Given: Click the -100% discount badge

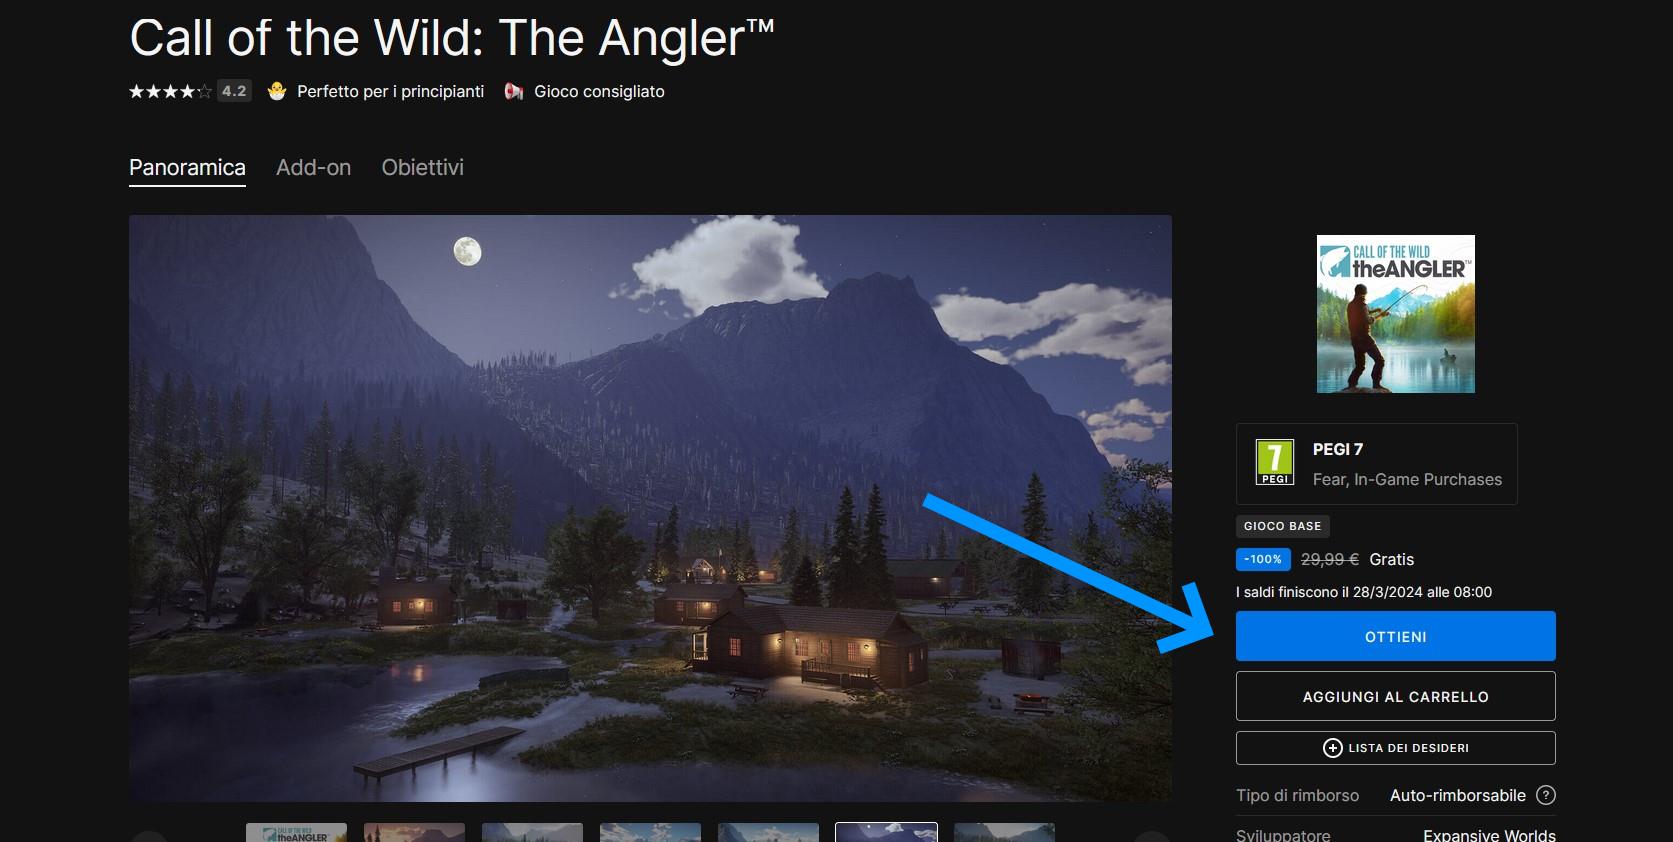Looking at the screenshot, I should pyautogui.click(x=1263, y=559).
